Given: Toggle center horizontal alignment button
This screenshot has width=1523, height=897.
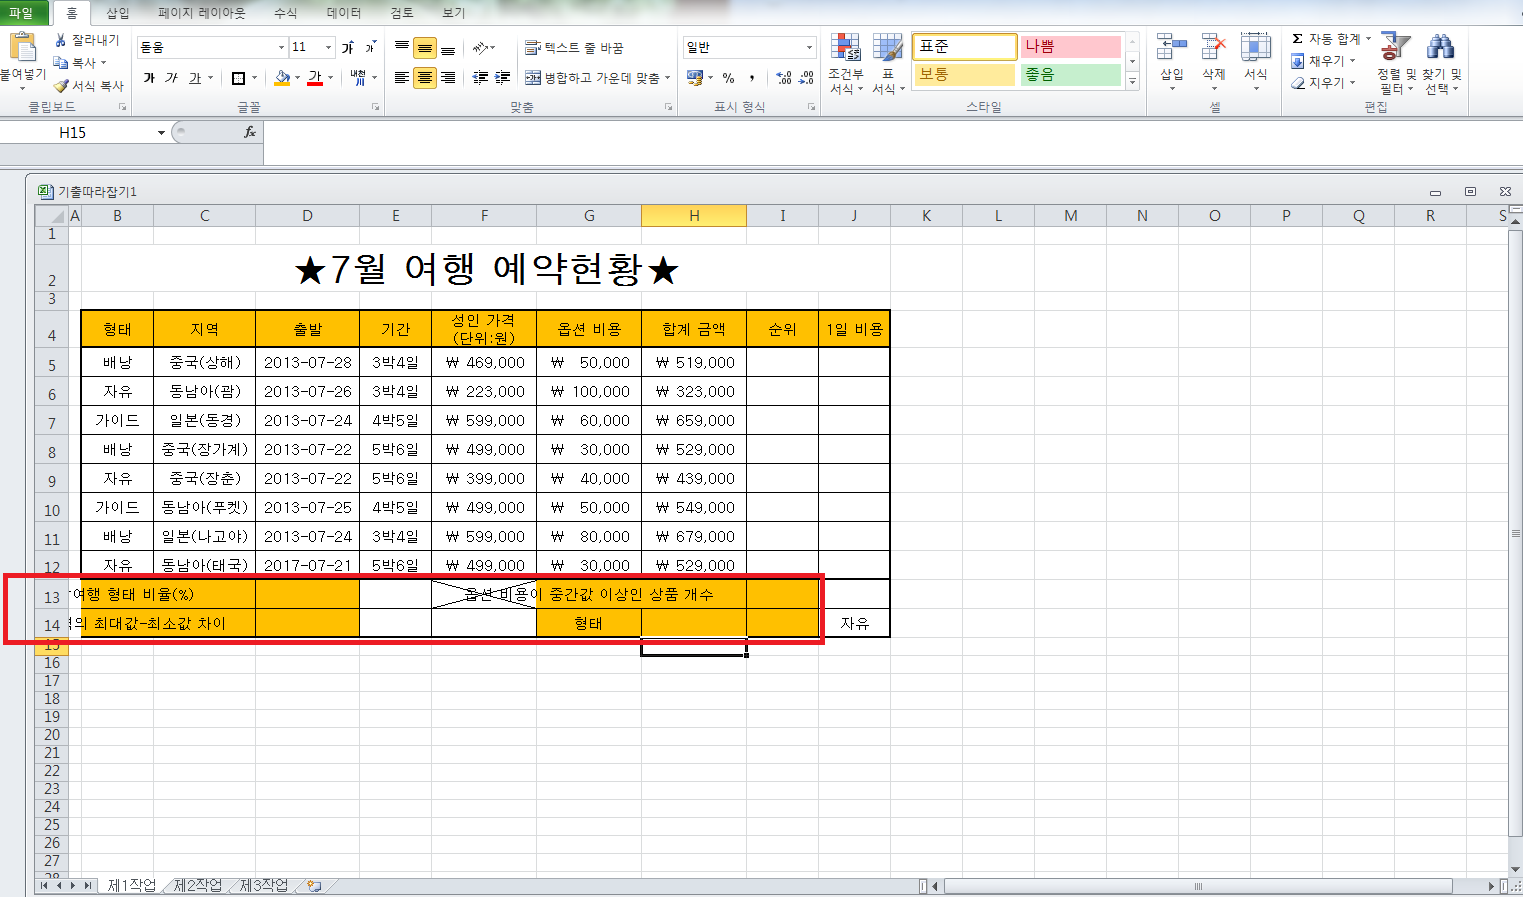Looking at the screenshot, I should point(425,78).
